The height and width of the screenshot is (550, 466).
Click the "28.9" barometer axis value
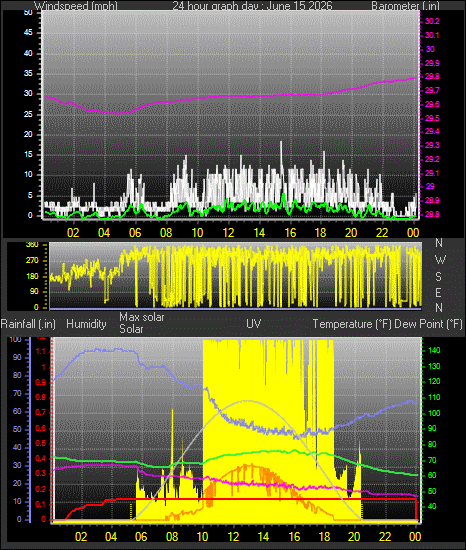432,200
